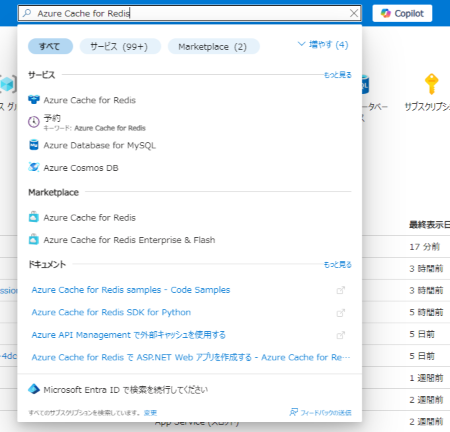Viewport: 450px width, 432px height.
Task: Click external link icon for Code Samples doc
Action: pyautogui.click(x=340, y=290)
